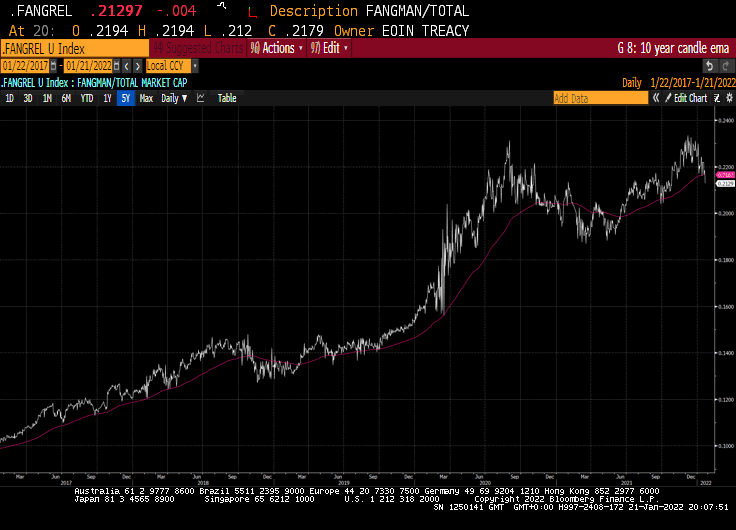736x530 pixels.
Task: Select the 5Y range tab
Action: coord(126,98)
